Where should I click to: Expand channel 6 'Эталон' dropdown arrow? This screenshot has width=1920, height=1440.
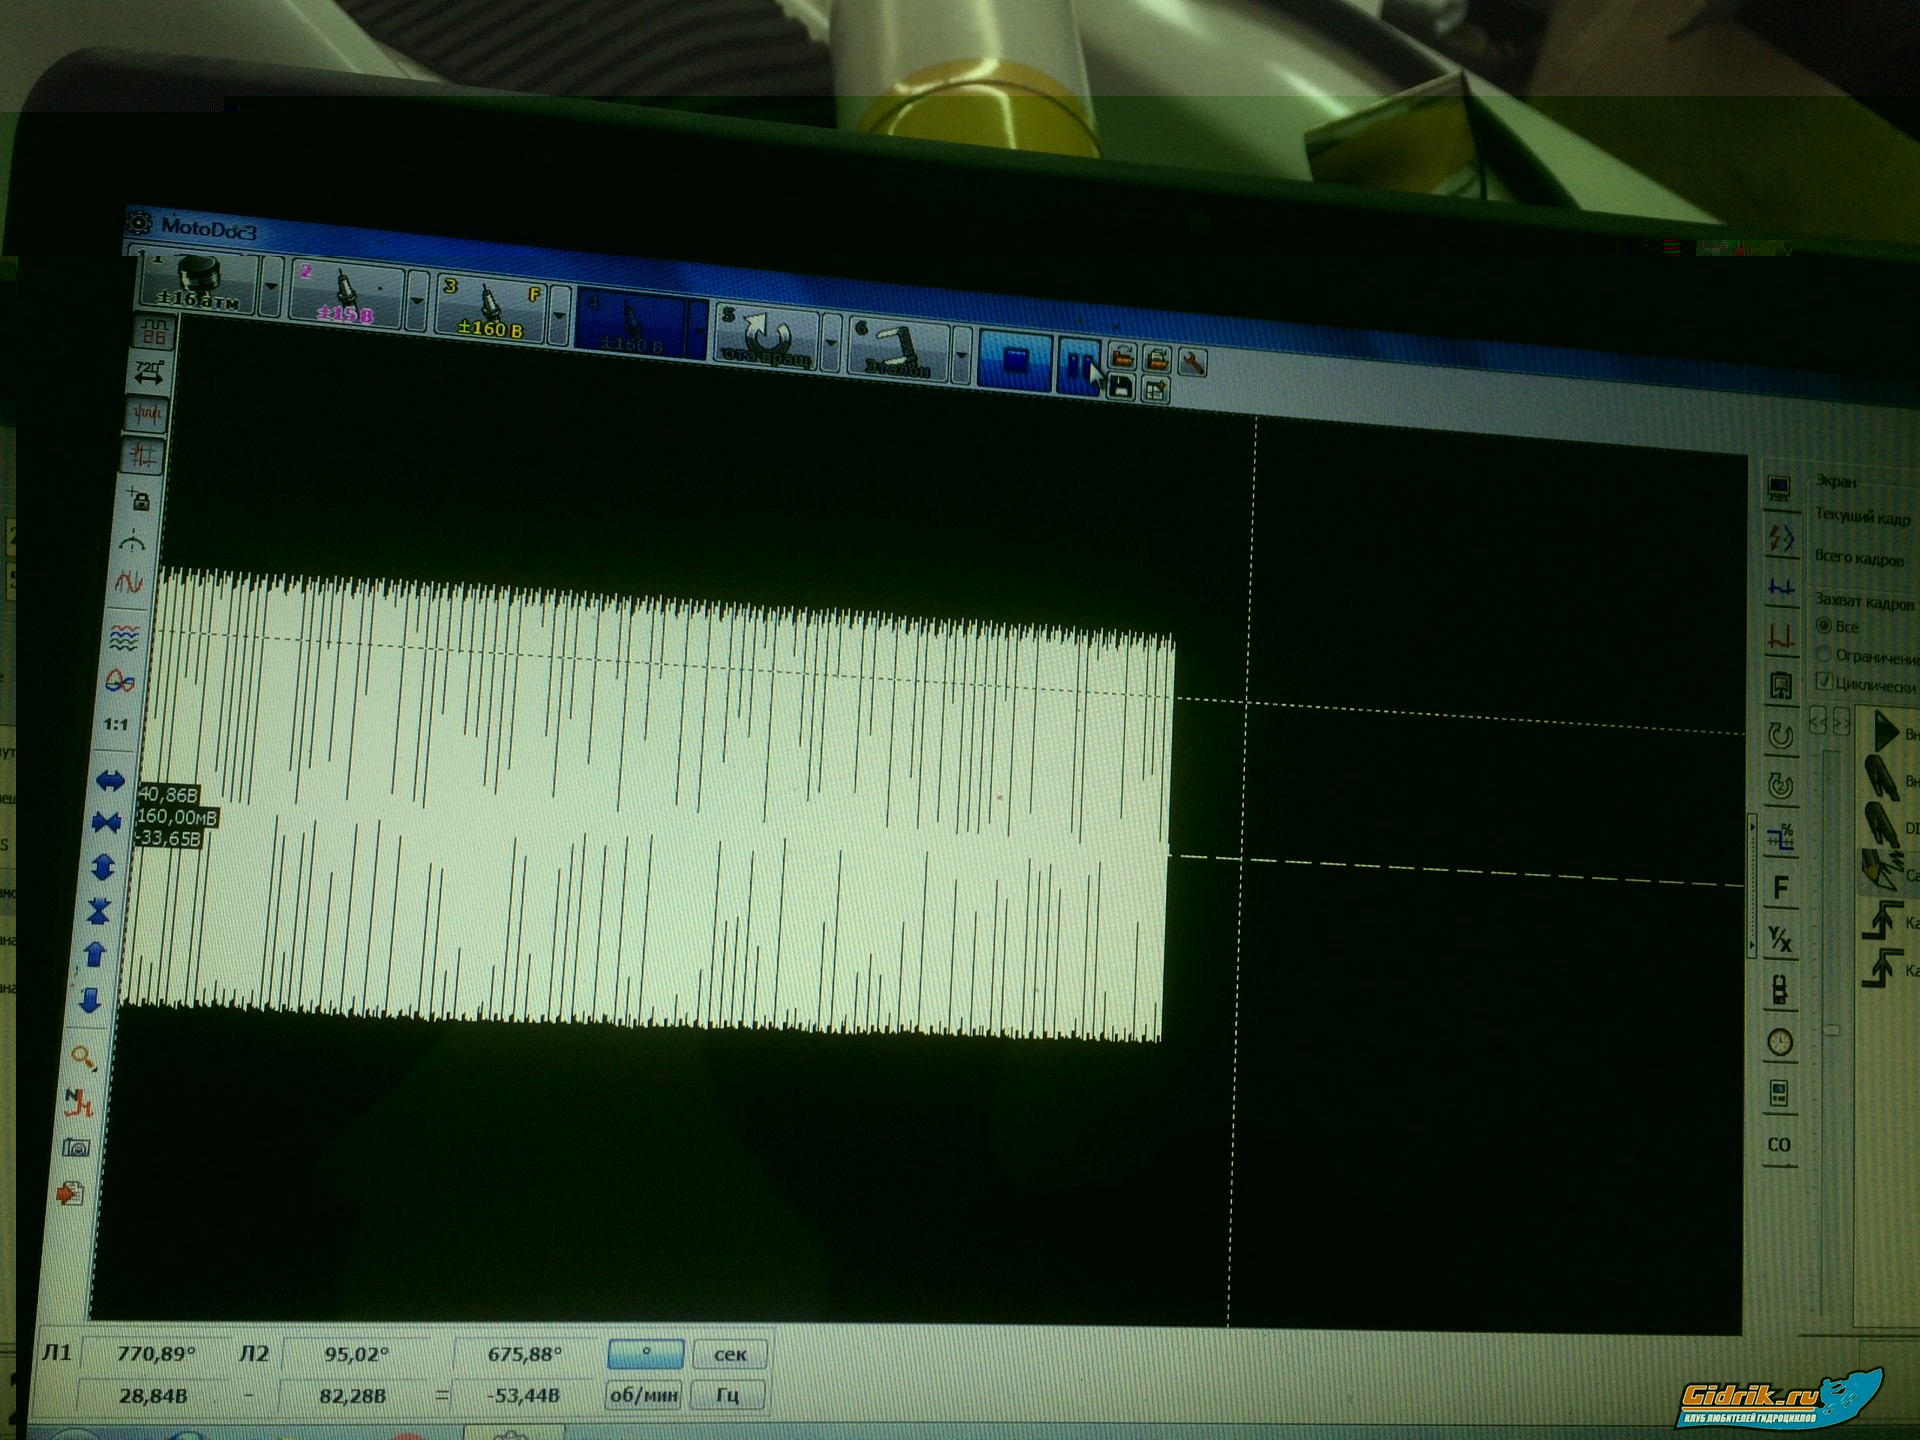pyautogui.click(x=961, y=355)
